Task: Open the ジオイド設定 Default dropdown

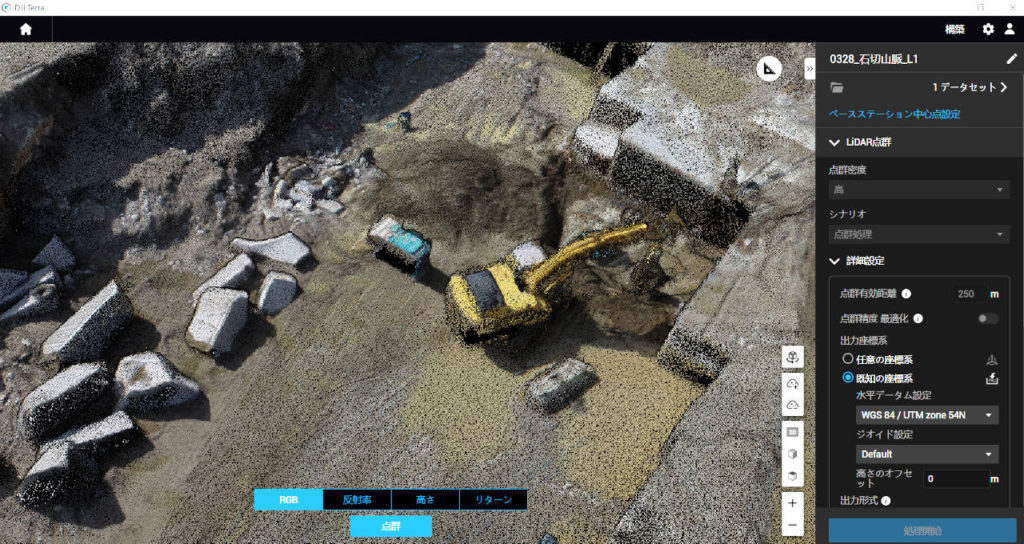Action: (x=926, y=454)
